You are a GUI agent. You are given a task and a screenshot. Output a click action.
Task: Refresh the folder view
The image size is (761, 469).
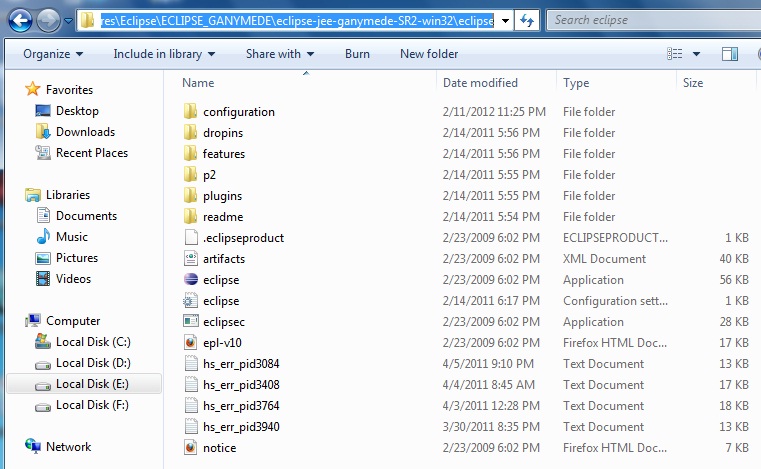[x=527, y=20]
